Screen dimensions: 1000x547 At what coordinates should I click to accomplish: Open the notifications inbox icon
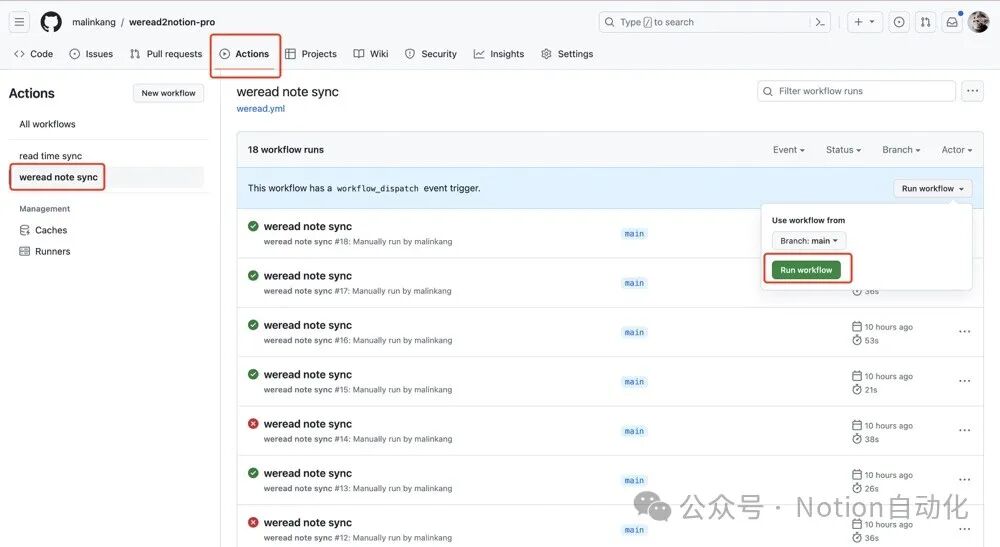(952, 22)
